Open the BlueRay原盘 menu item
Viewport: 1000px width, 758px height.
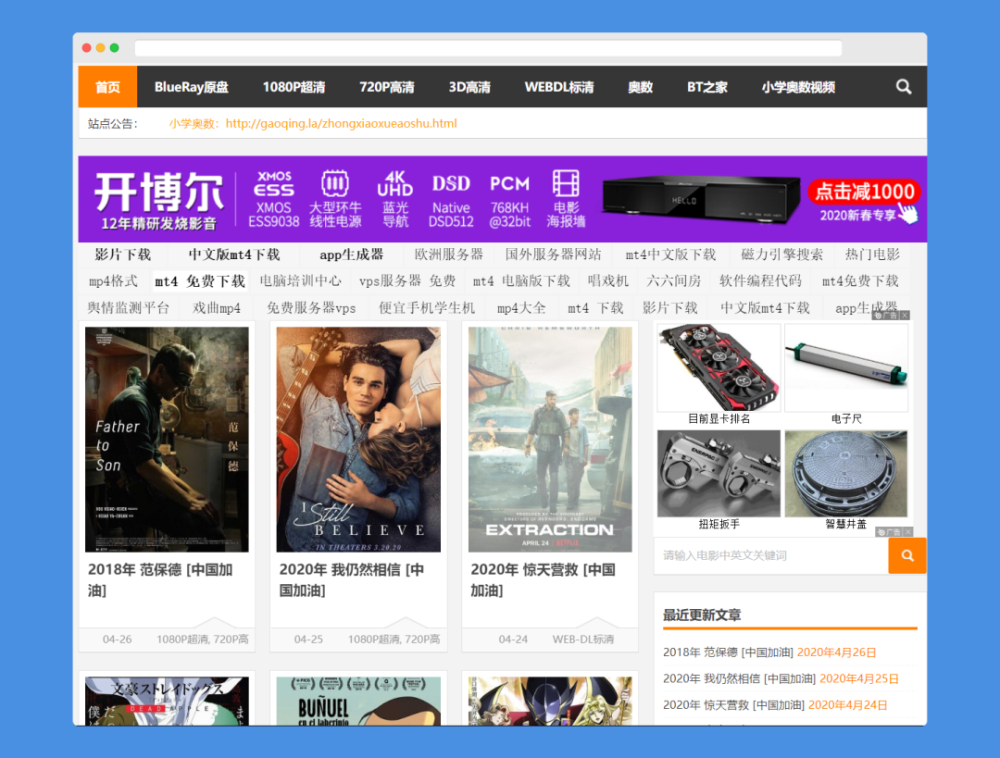point(191,87)
